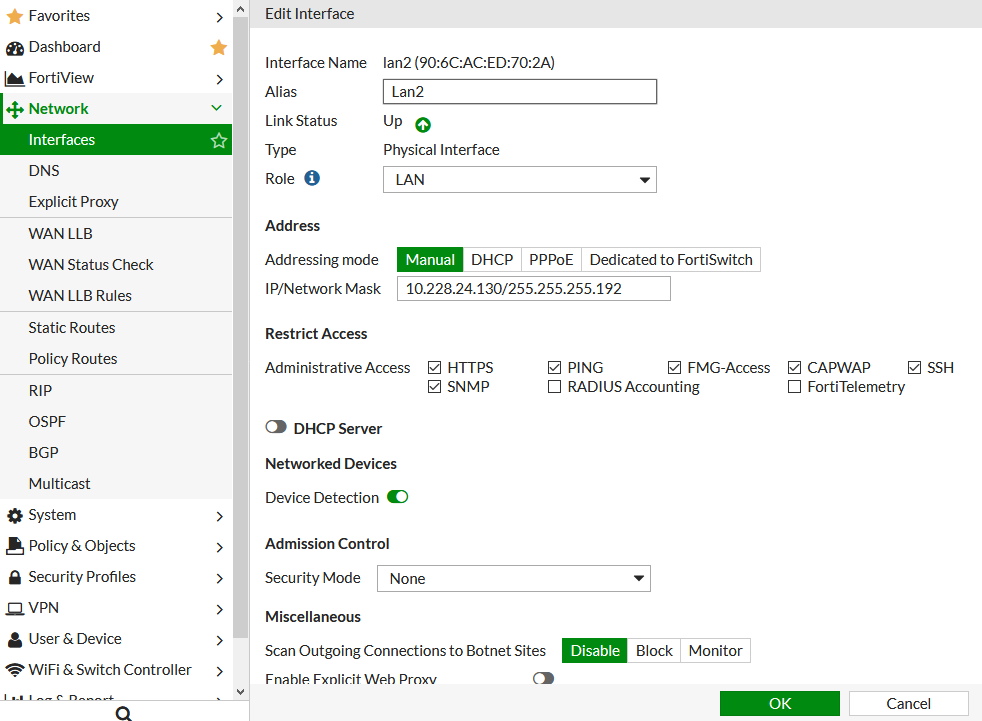Open the Security Mode dropdown
This screenshot has width=982, height=721.
point(514,578)
